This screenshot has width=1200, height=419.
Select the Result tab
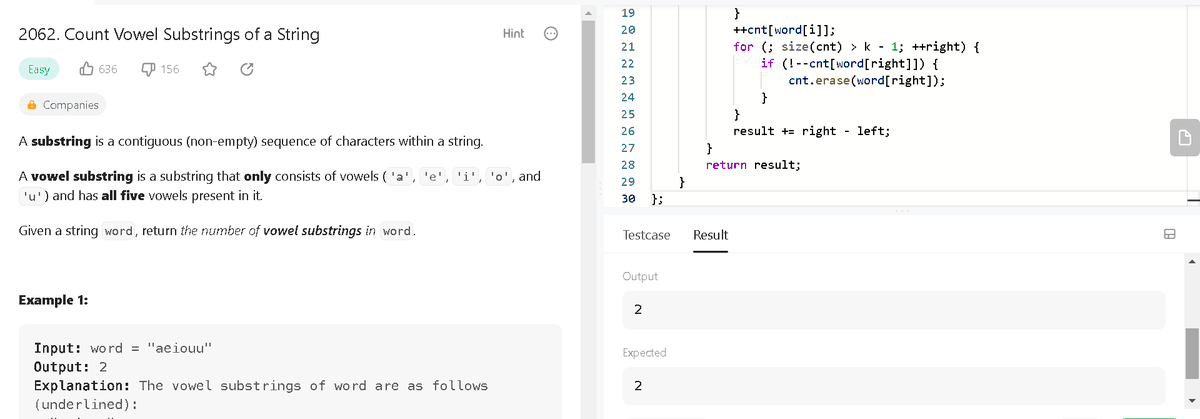[x=710, y=235]
